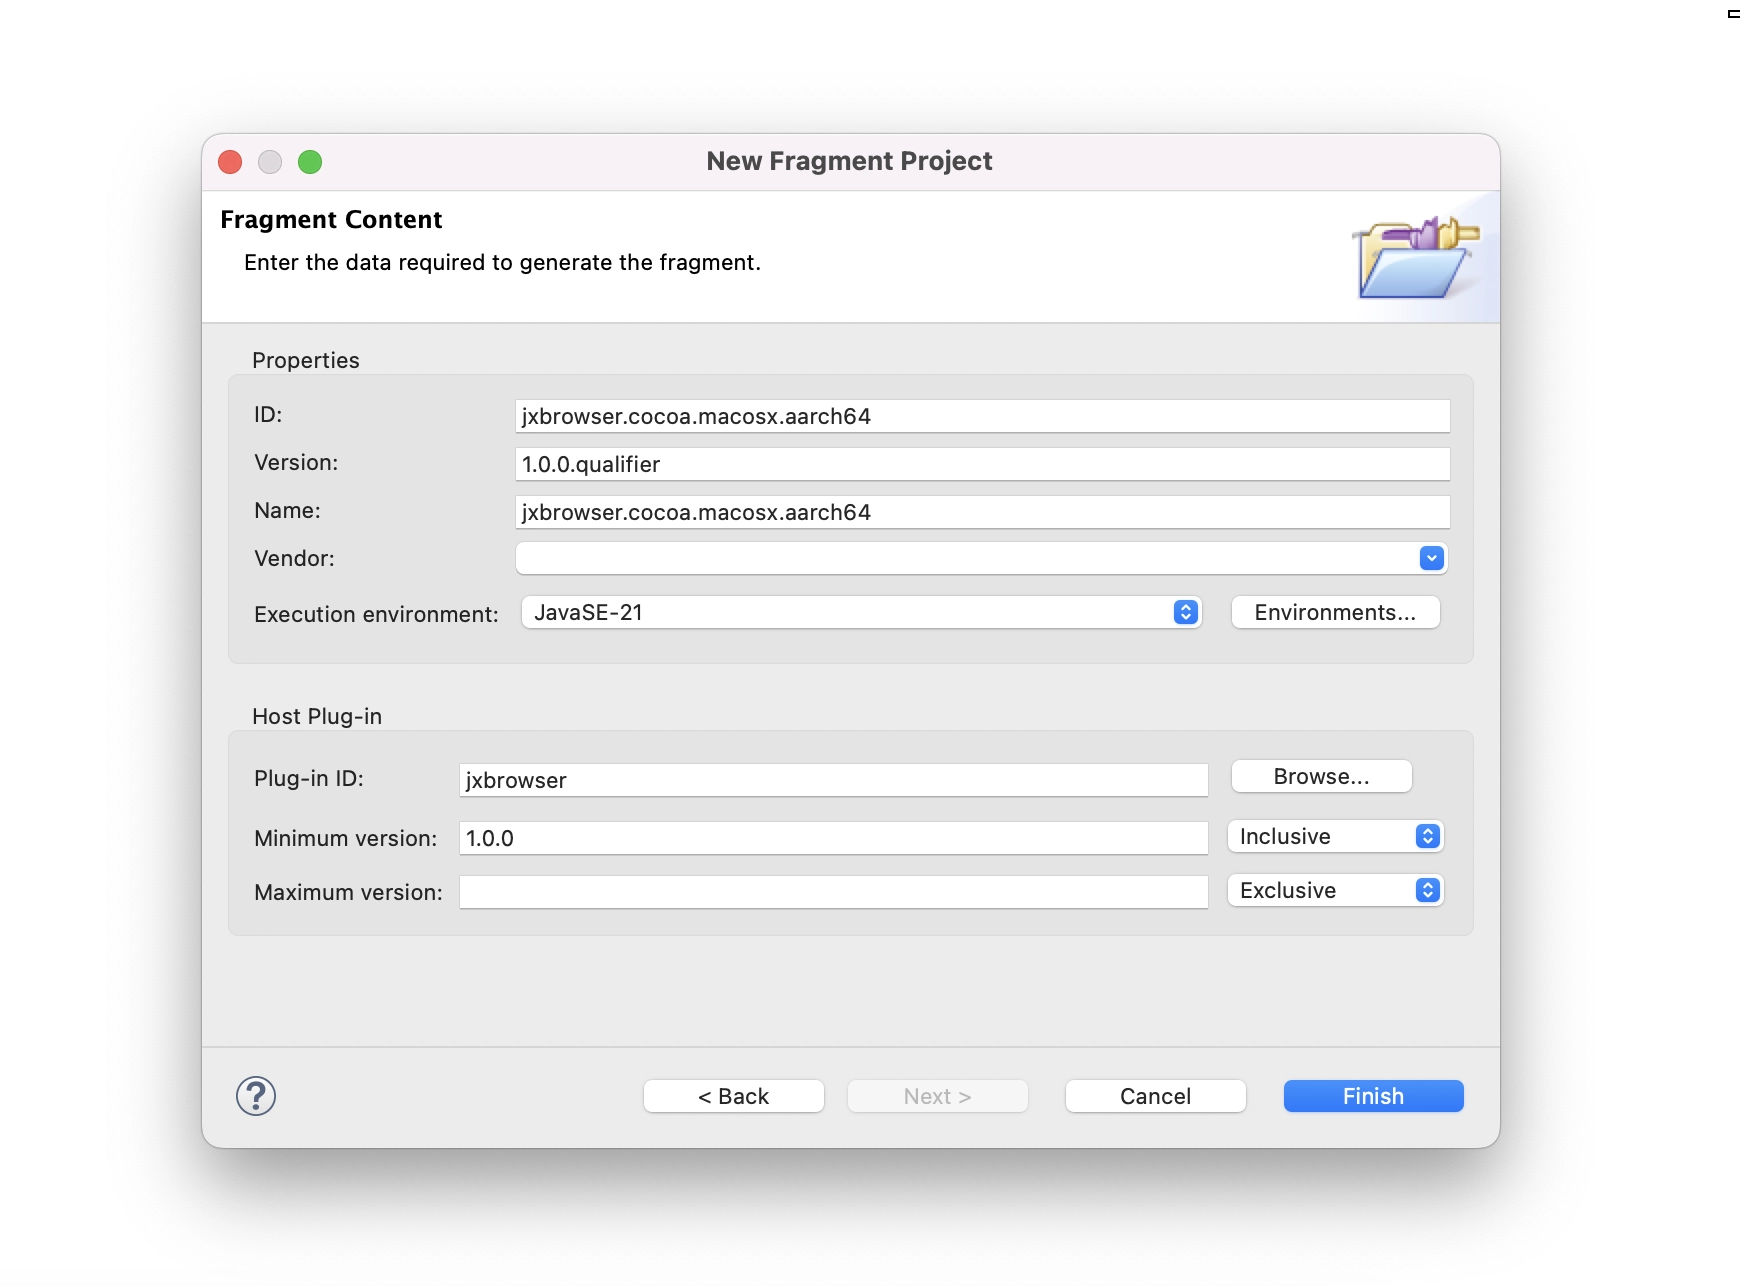The width and height of the screenshot is (1740, 1286).
Task: Click the Fragment Content heading
Action: 331,220
